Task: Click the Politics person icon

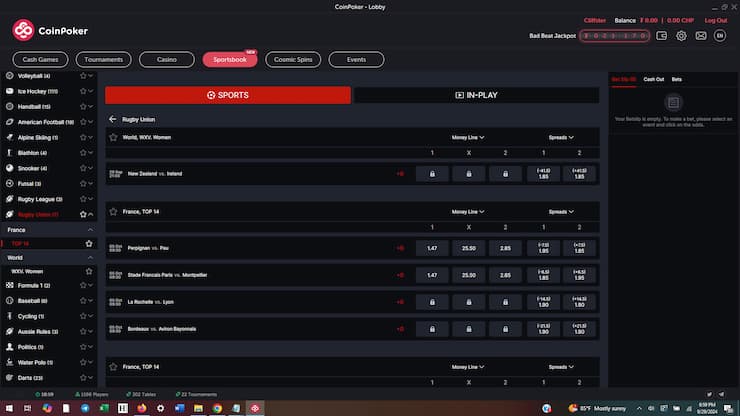Action: [9, 347]
